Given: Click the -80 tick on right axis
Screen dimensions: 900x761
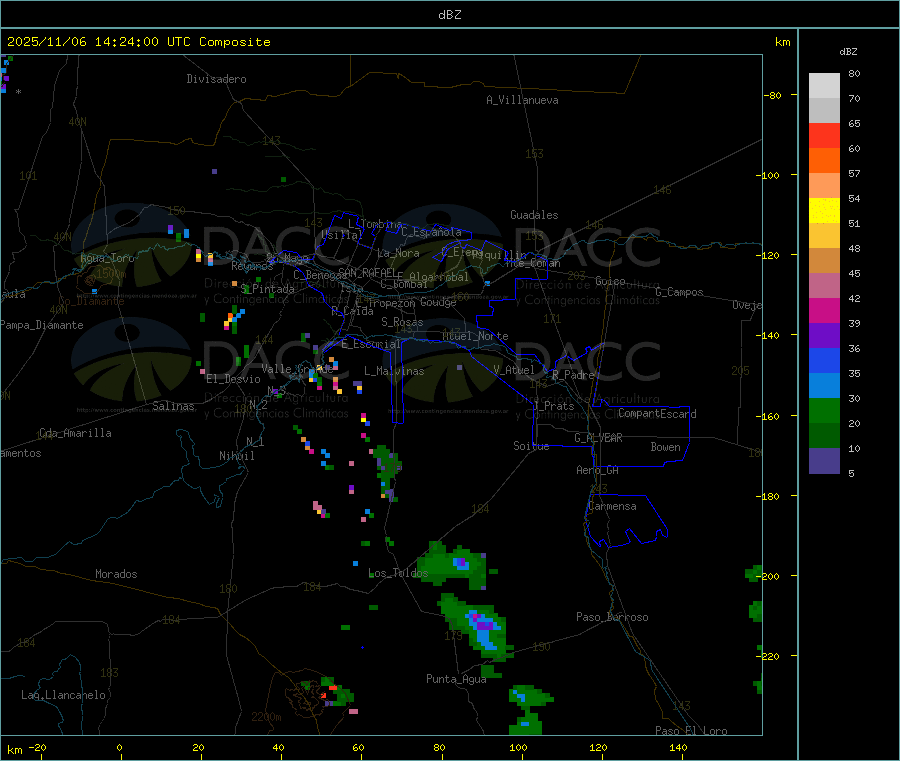Looking at the screenshot, I should pos(773,95).
